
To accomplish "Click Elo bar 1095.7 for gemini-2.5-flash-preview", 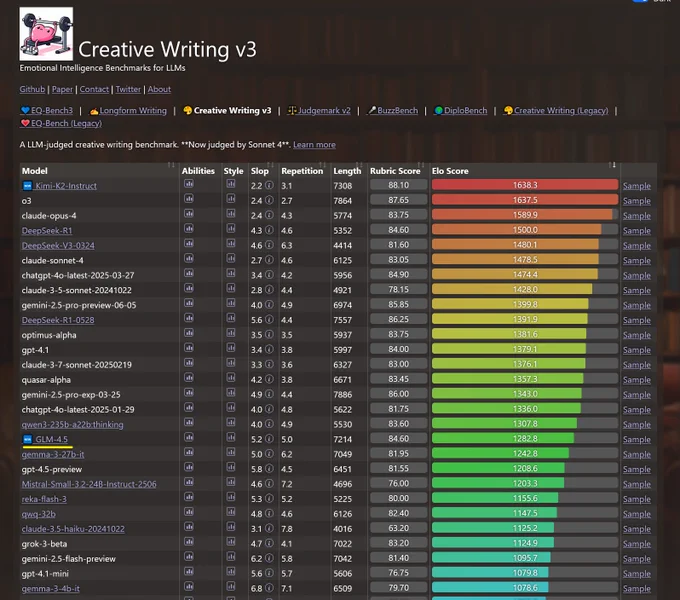I will coord(525,558).
